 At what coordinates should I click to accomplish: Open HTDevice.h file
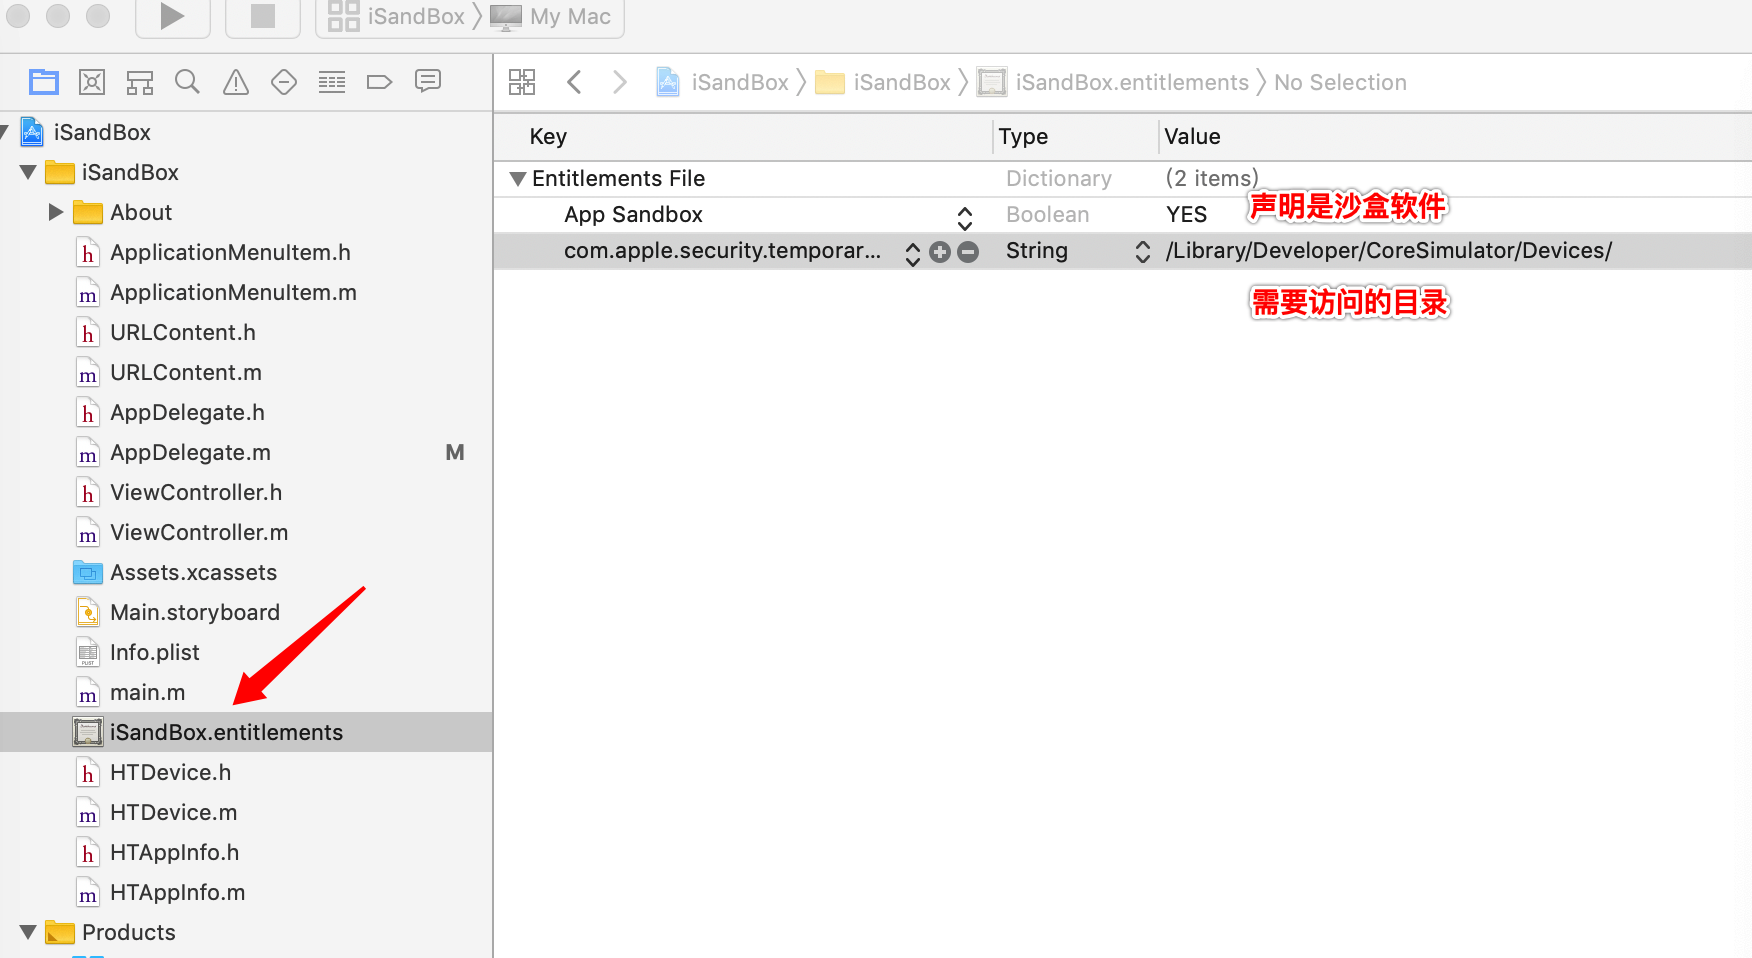tap(170, 772)
